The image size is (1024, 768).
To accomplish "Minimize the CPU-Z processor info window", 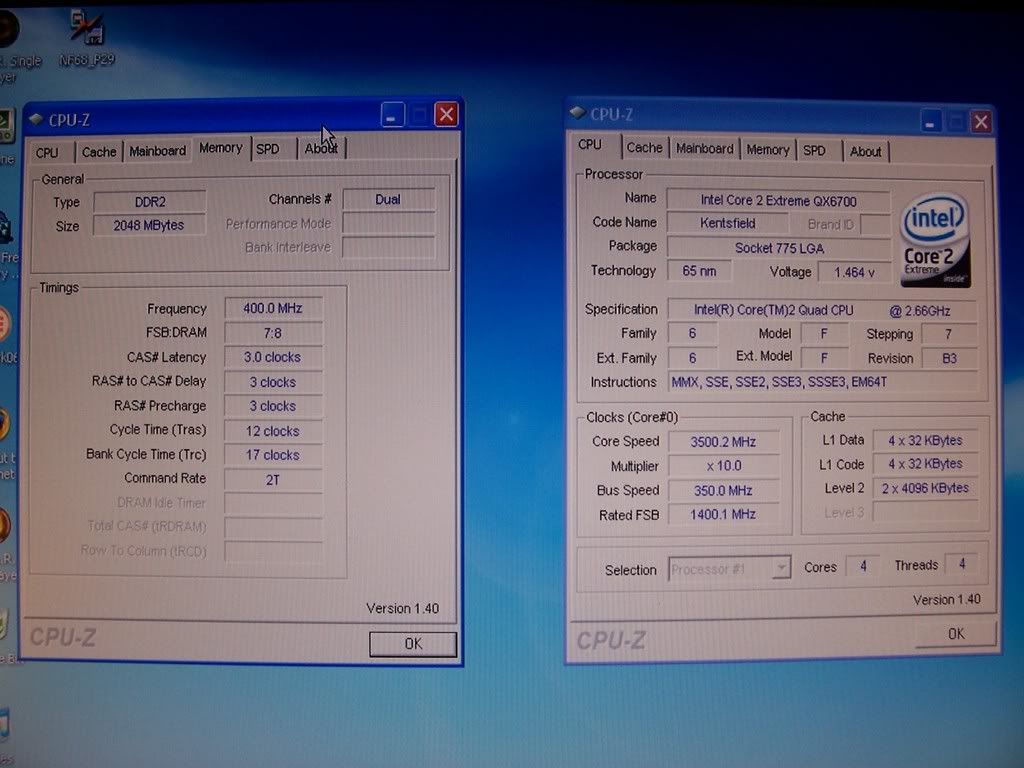I will click(931, 121).
